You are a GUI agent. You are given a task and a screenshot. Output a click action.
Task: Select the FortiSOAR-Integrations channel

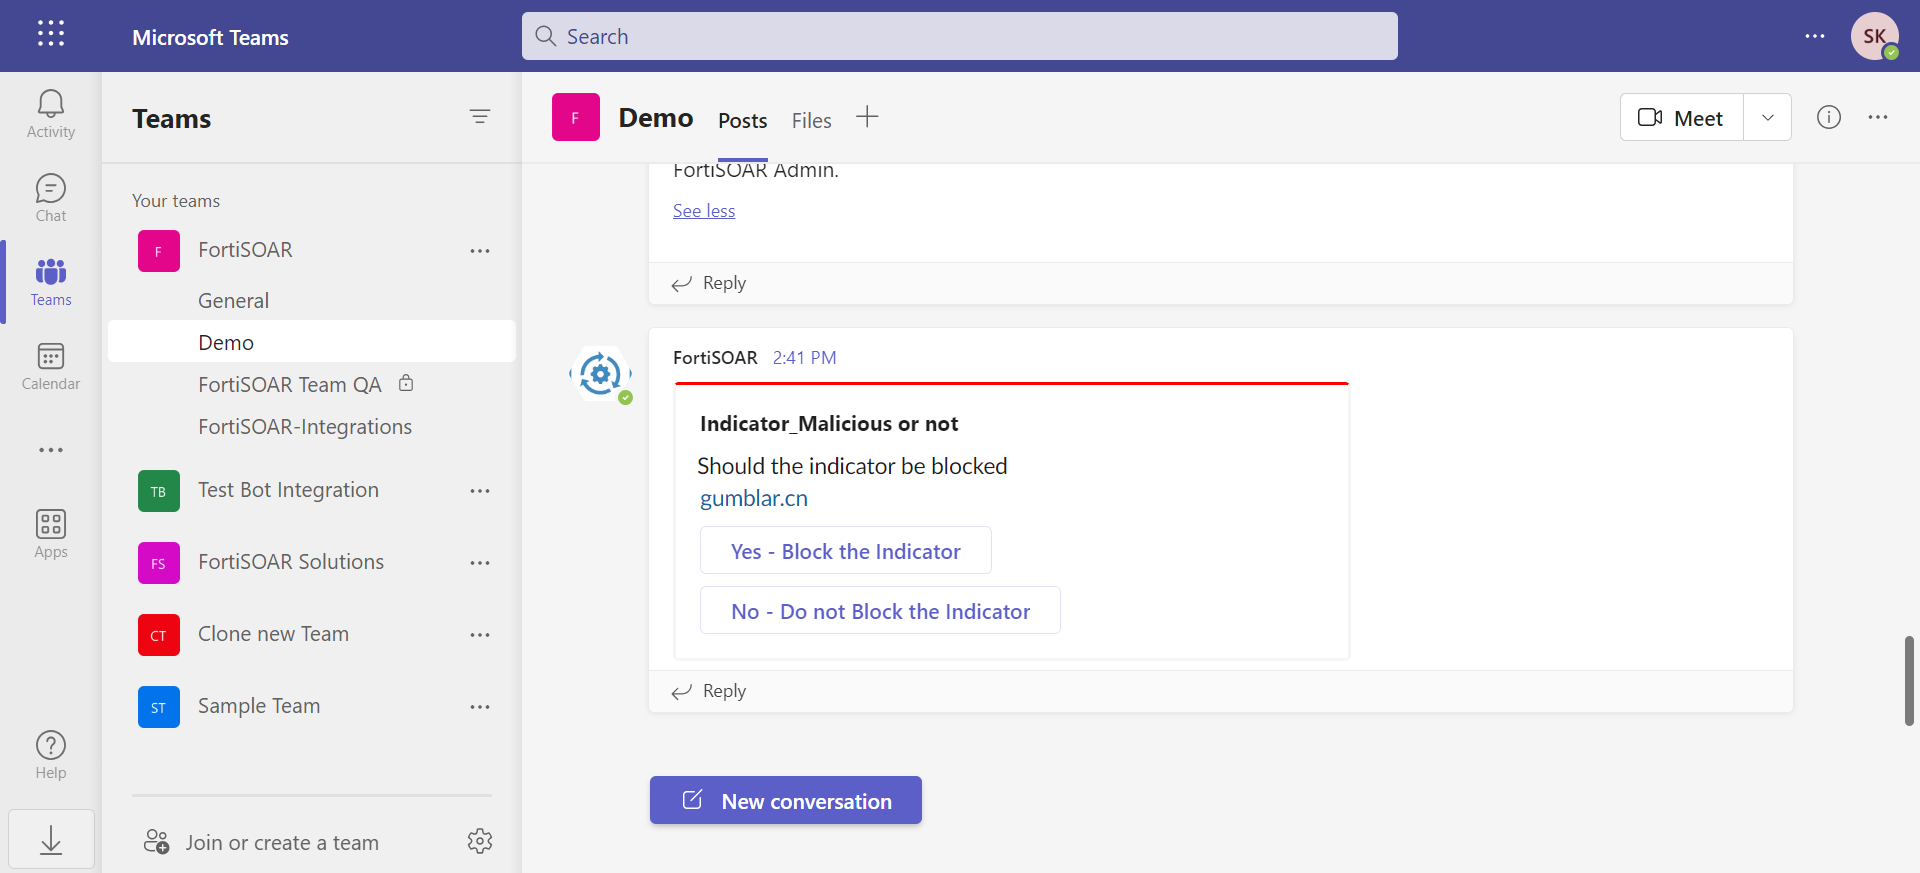pos(305,427)
